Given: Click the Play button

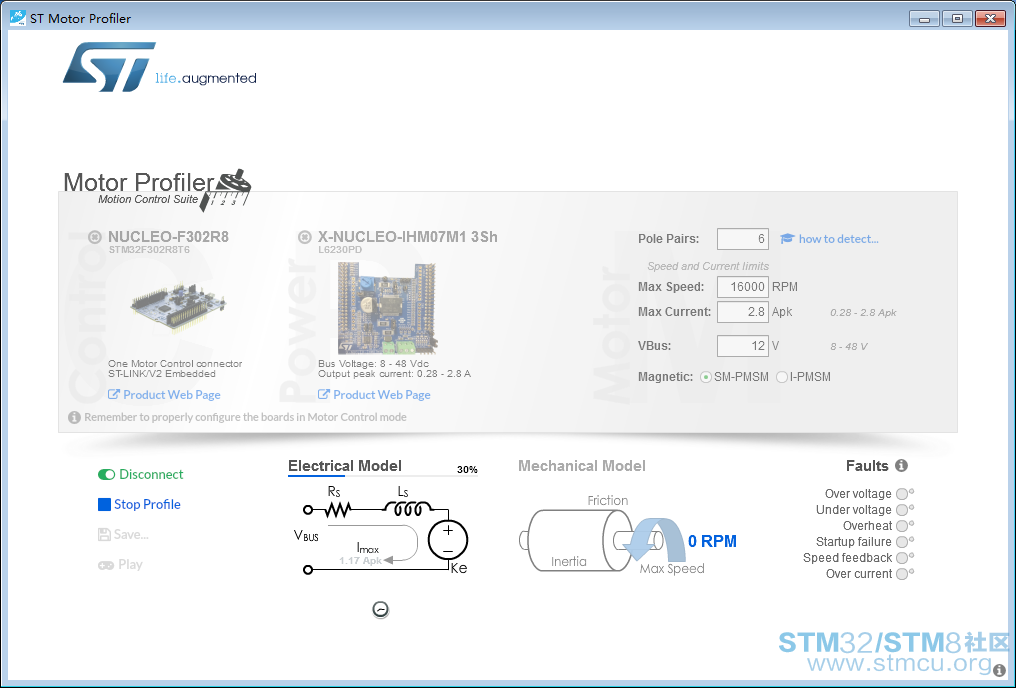Looking at the screenshot, I should pyautogui.click(x=121, y=565).
